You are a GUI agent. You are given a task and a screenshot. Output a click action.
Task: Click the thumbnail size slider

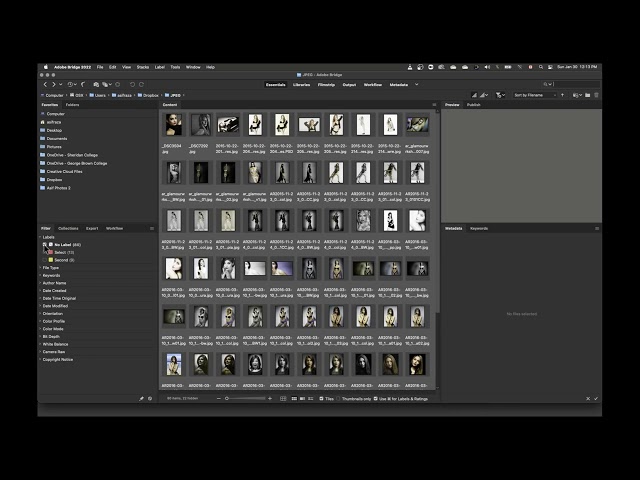[244, 398]
